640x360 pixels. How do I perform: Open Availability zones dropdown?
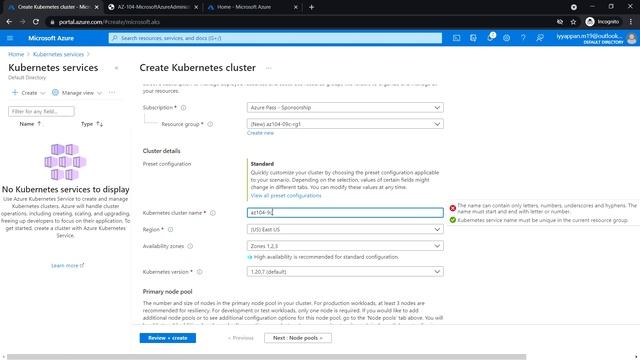click(x=345, y=246)
